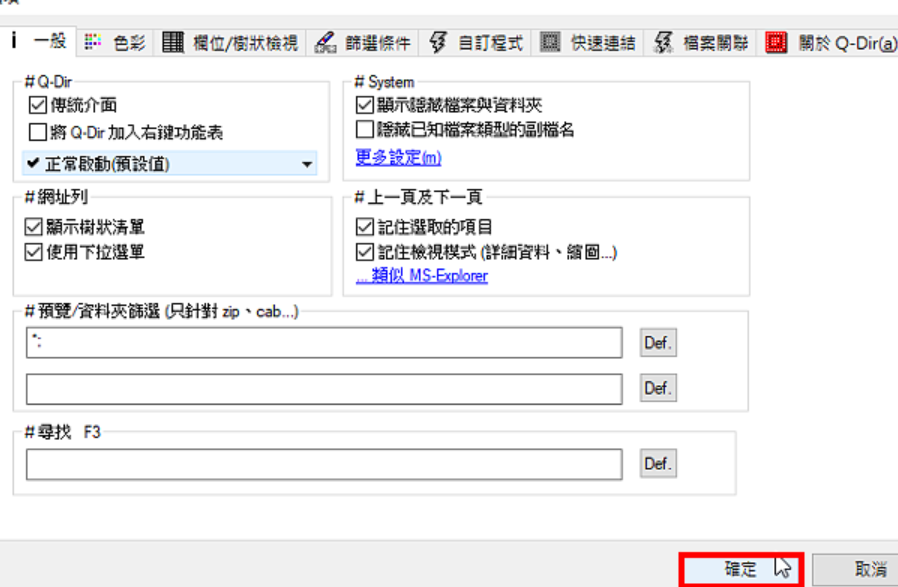Viewport: 898px width, 587px height.
Task: Click the 快速連結 tab icon
Action: click(x=550, y=42)
